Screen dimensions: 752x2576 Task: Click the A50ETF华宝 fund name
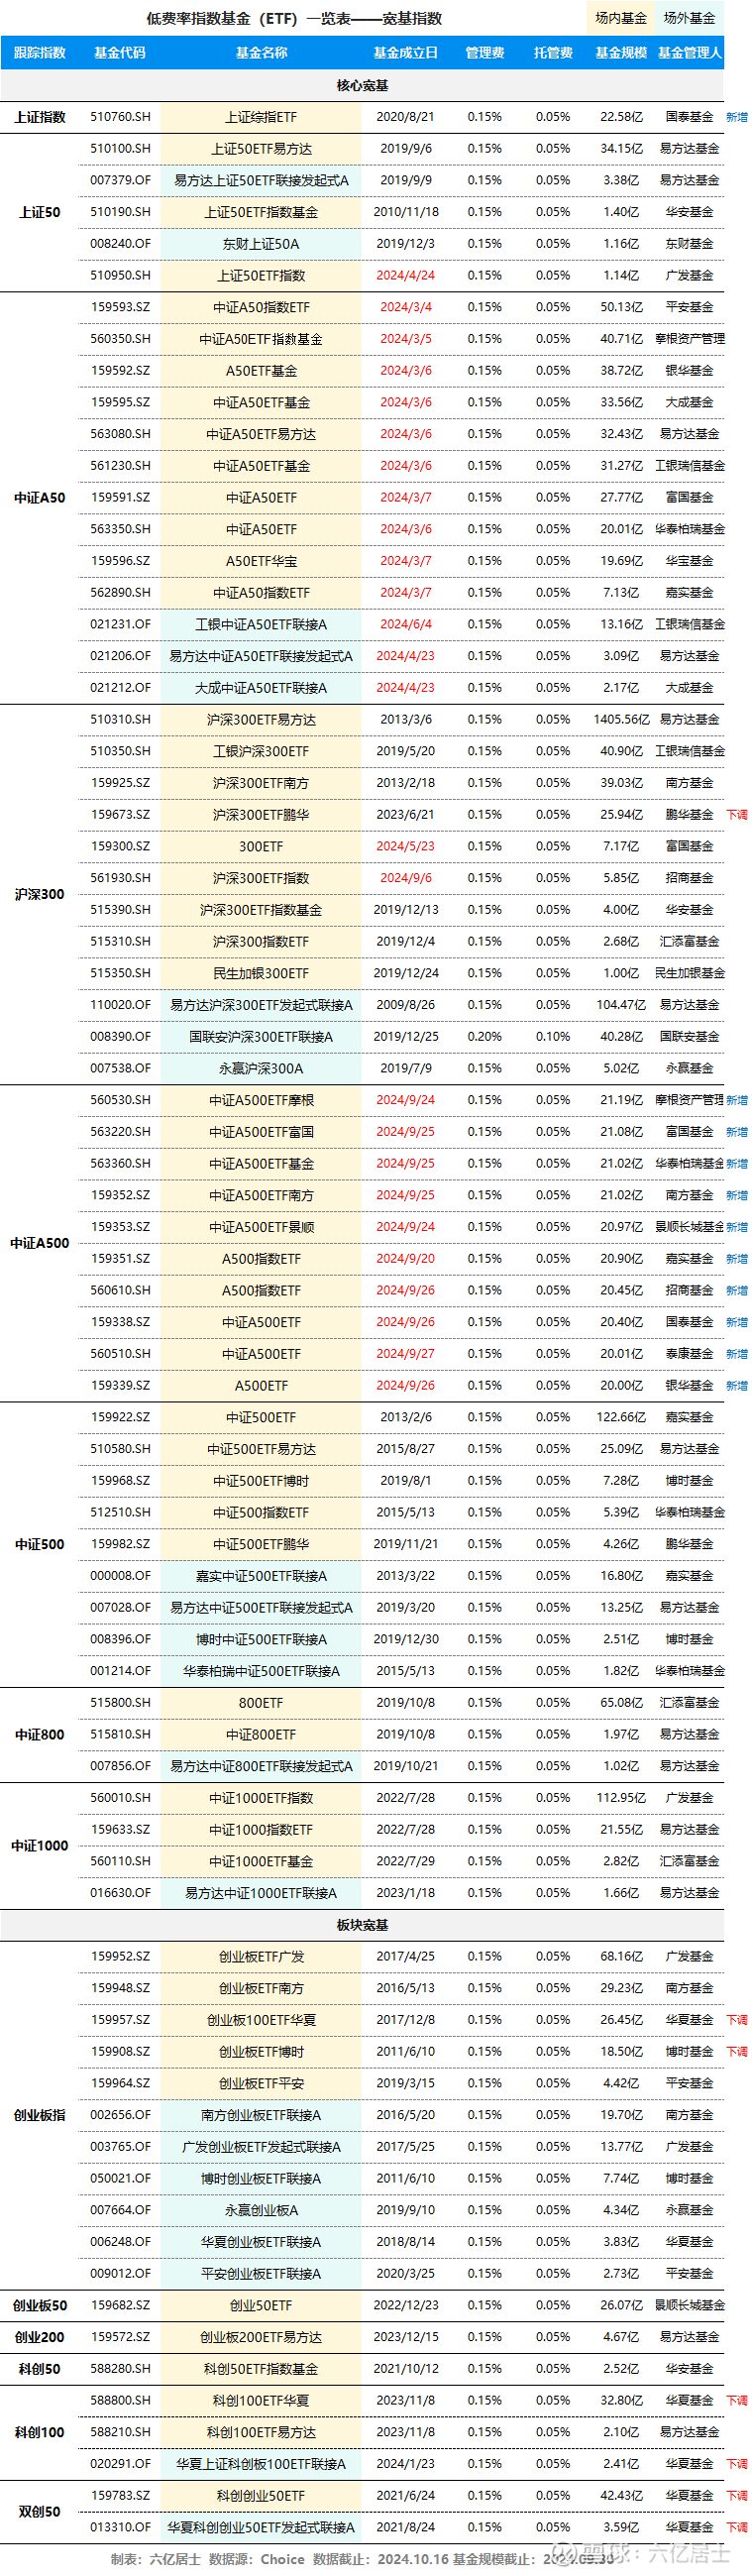pyautogui.click(x=261, y=561)
